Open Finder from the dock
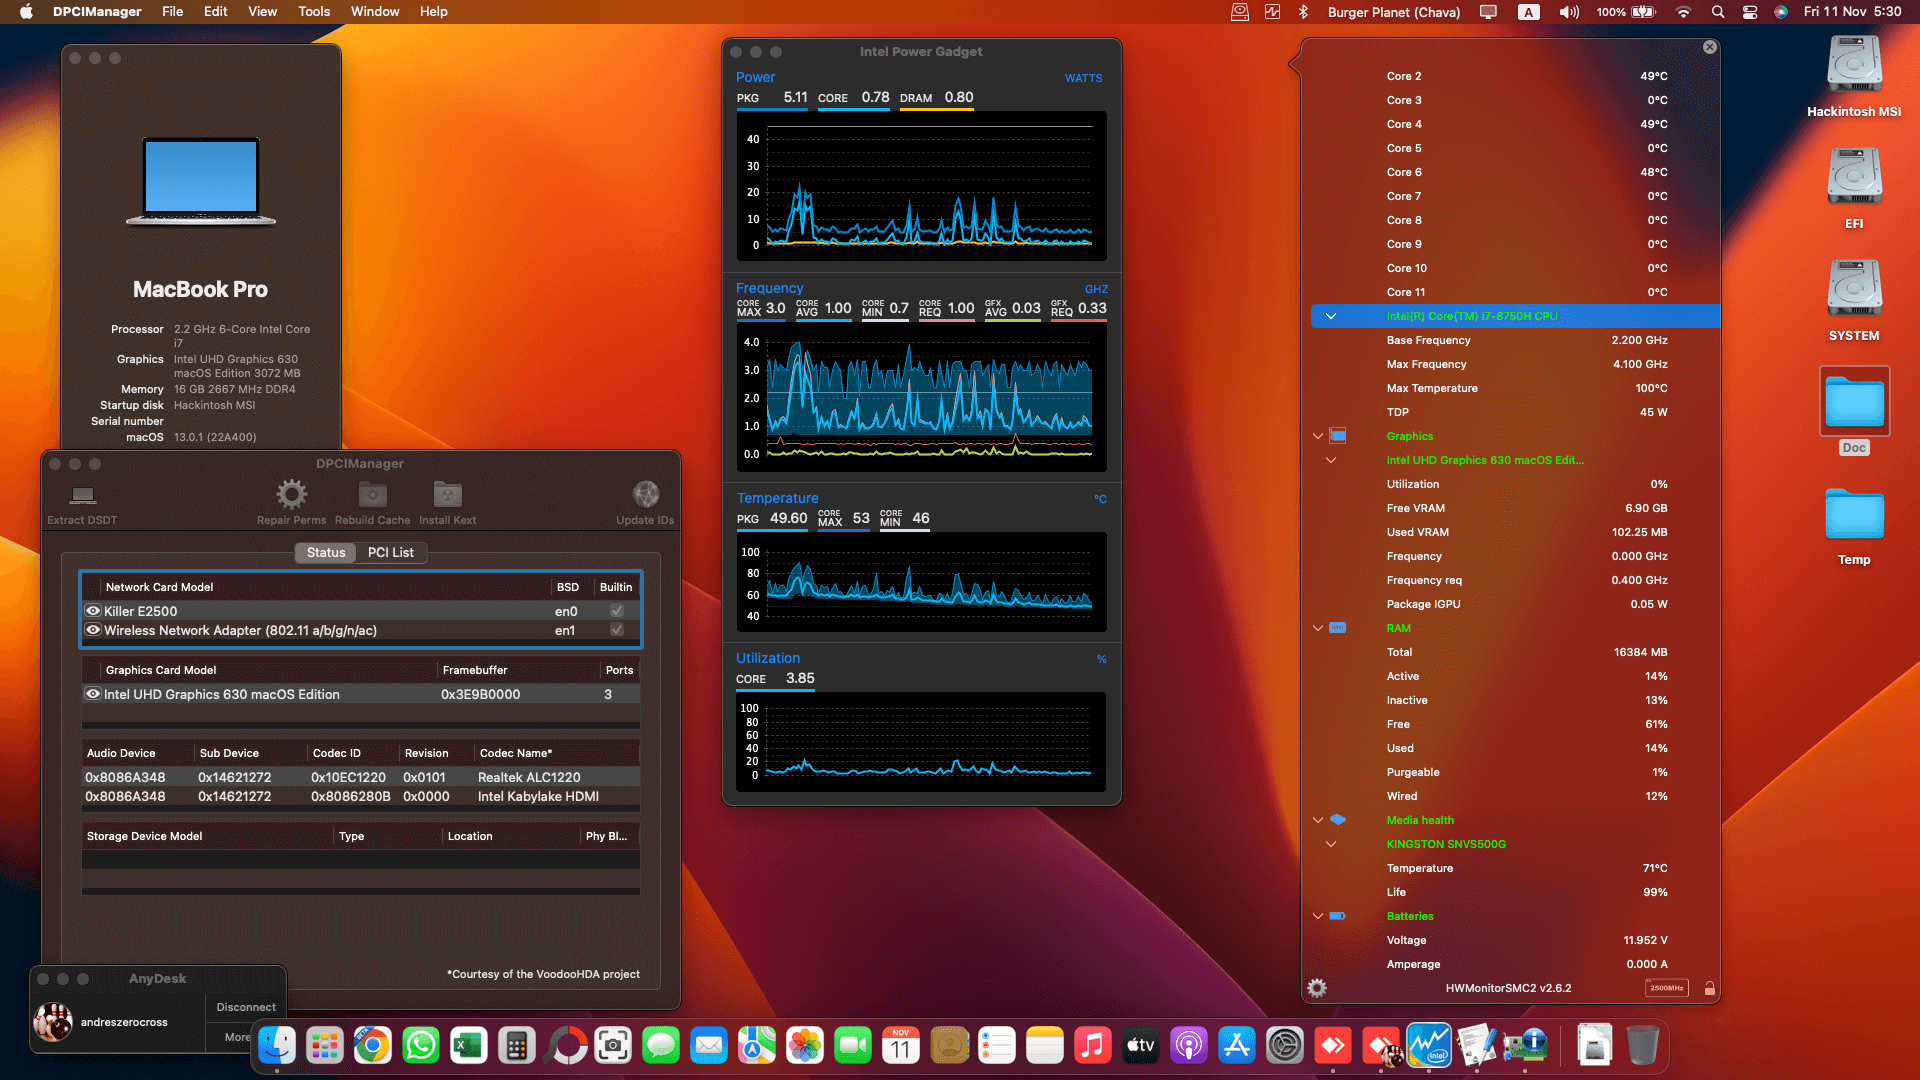The width and height of the screenshot is (1920, 1080). (x=277, y=1046)
